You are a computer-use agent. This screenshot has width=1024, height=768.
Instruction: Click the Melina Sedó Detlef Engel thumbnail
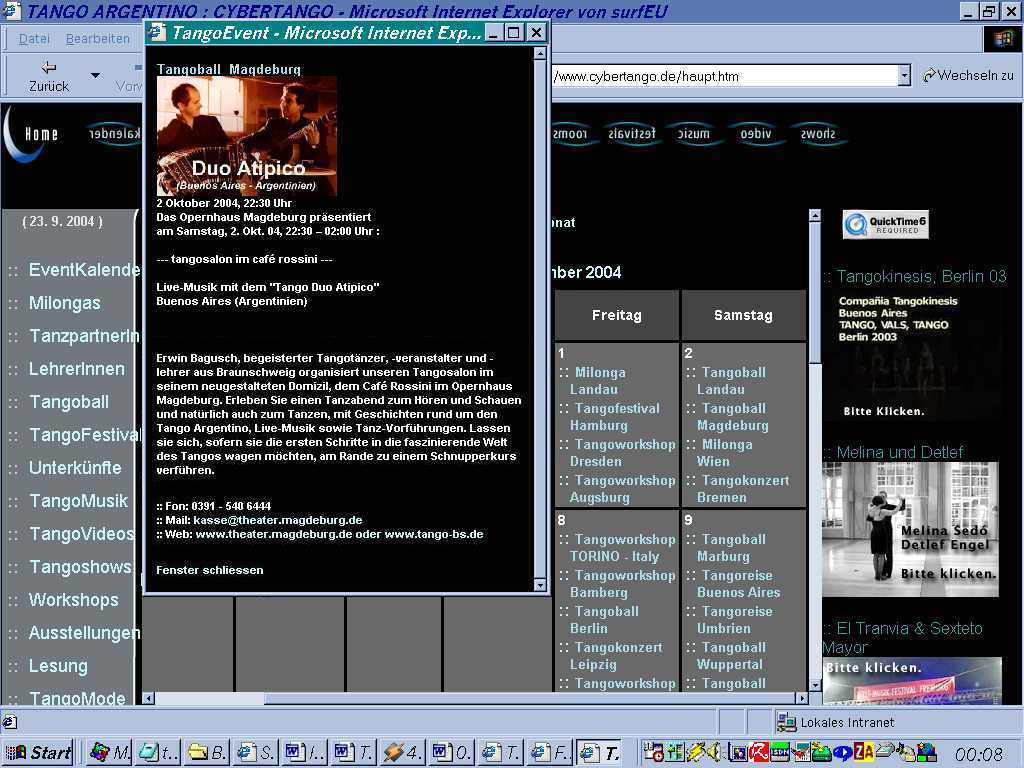(x=910, y=529)
